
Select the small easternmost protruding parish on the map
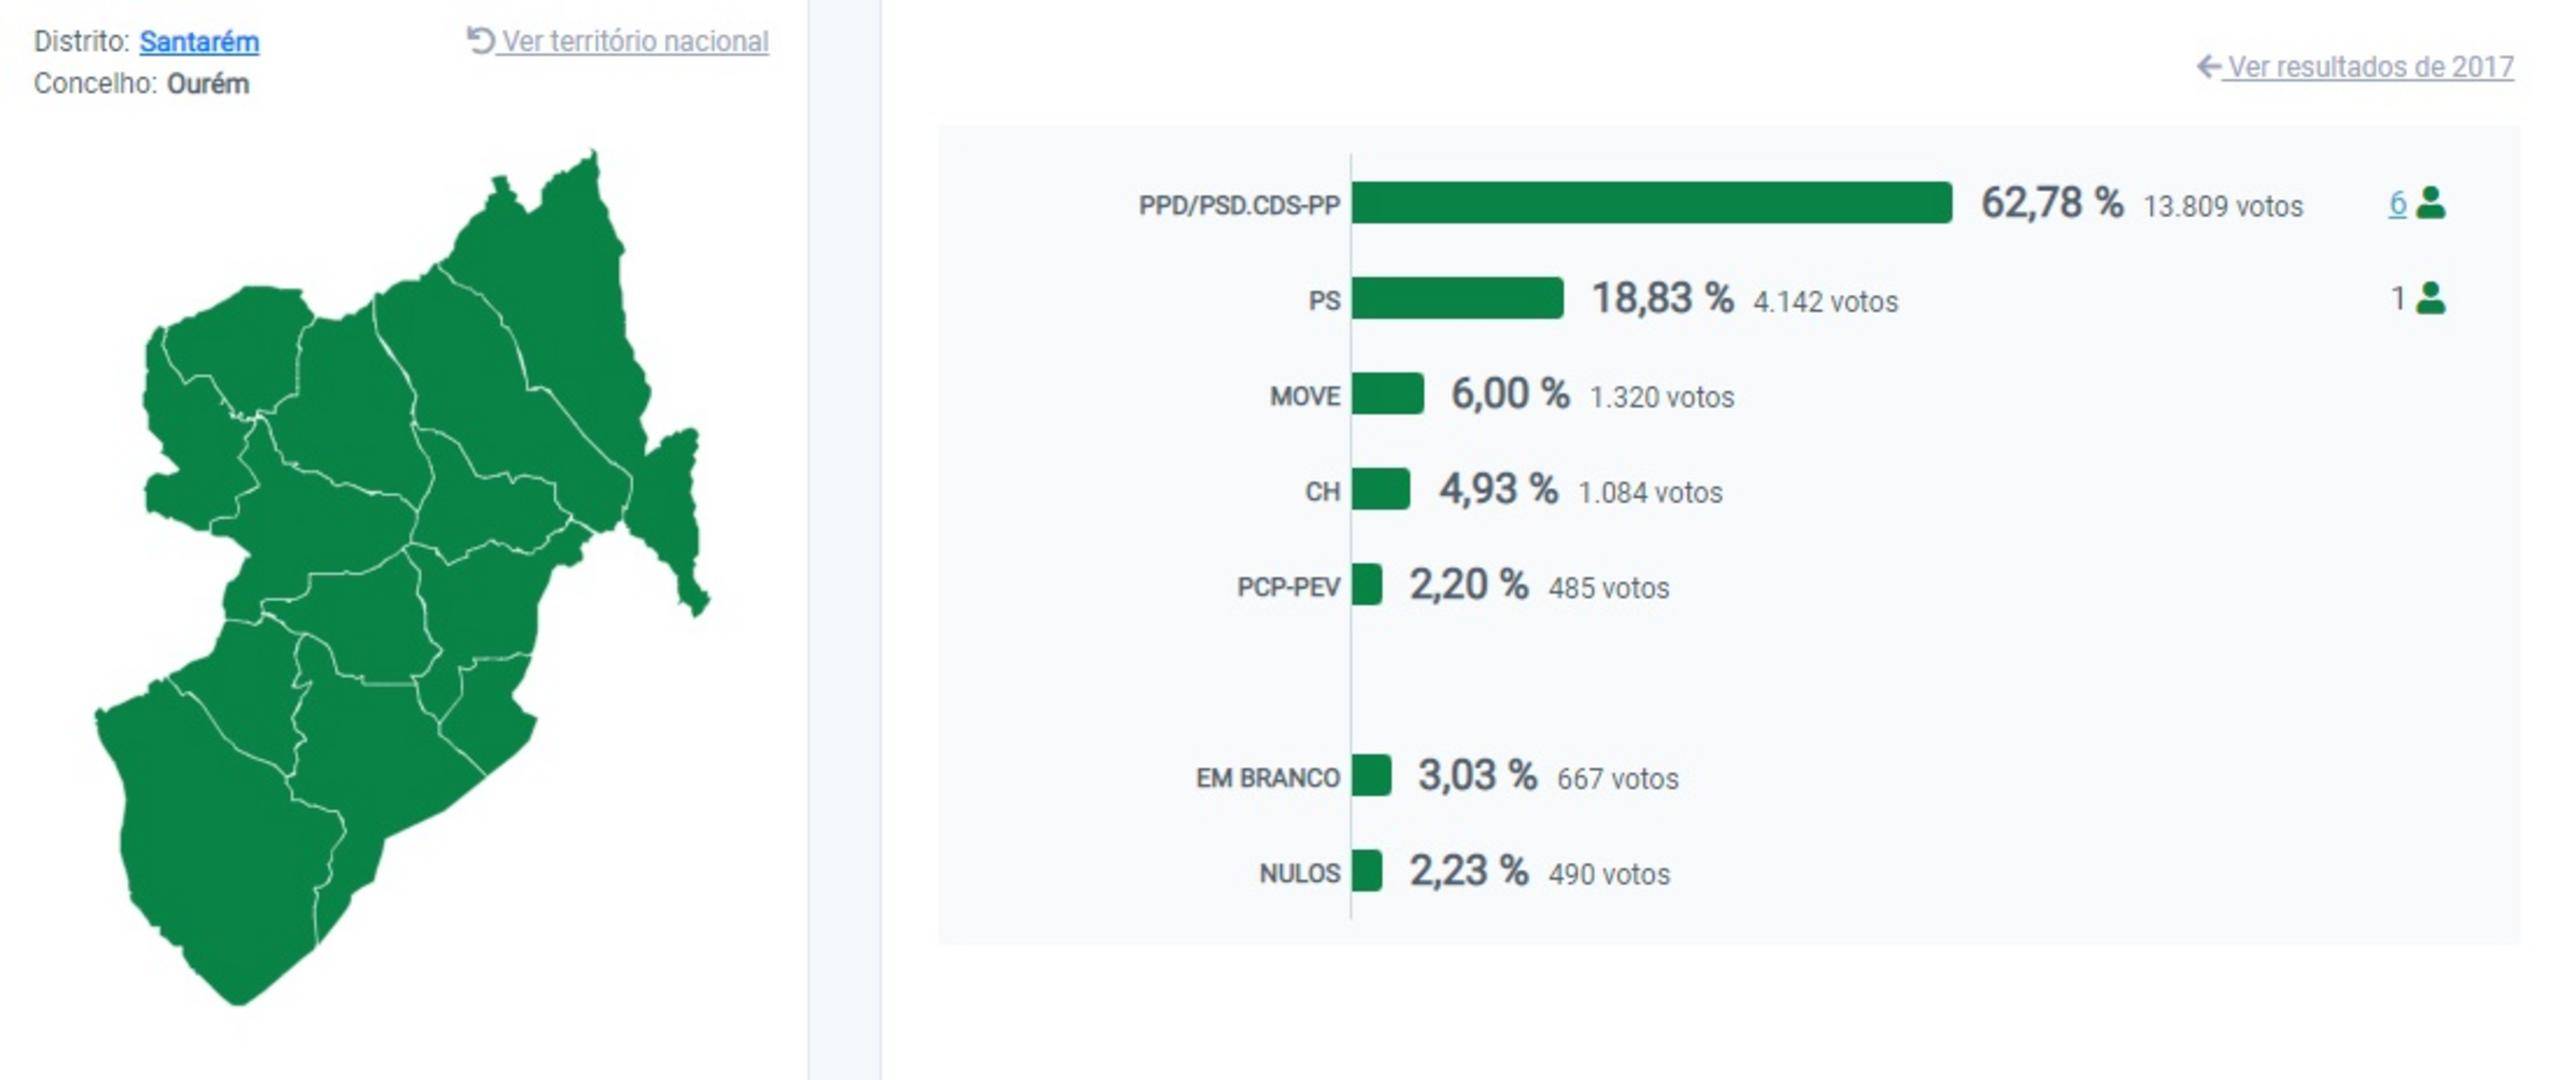tap(672, 510)
